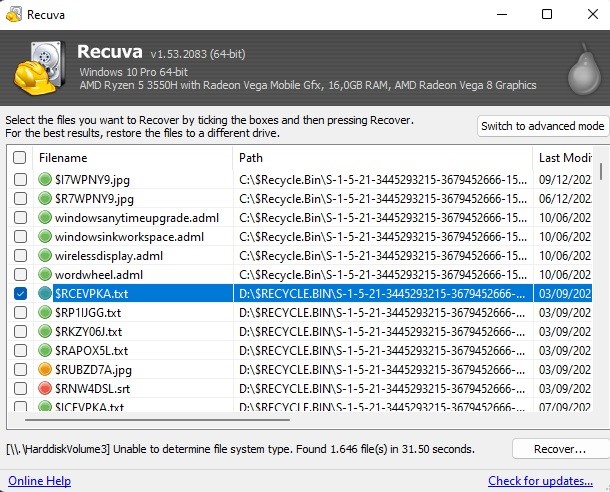Select the $RP1IJGG.txt filename
Screen dimensions: 610x492
point(88,313)
